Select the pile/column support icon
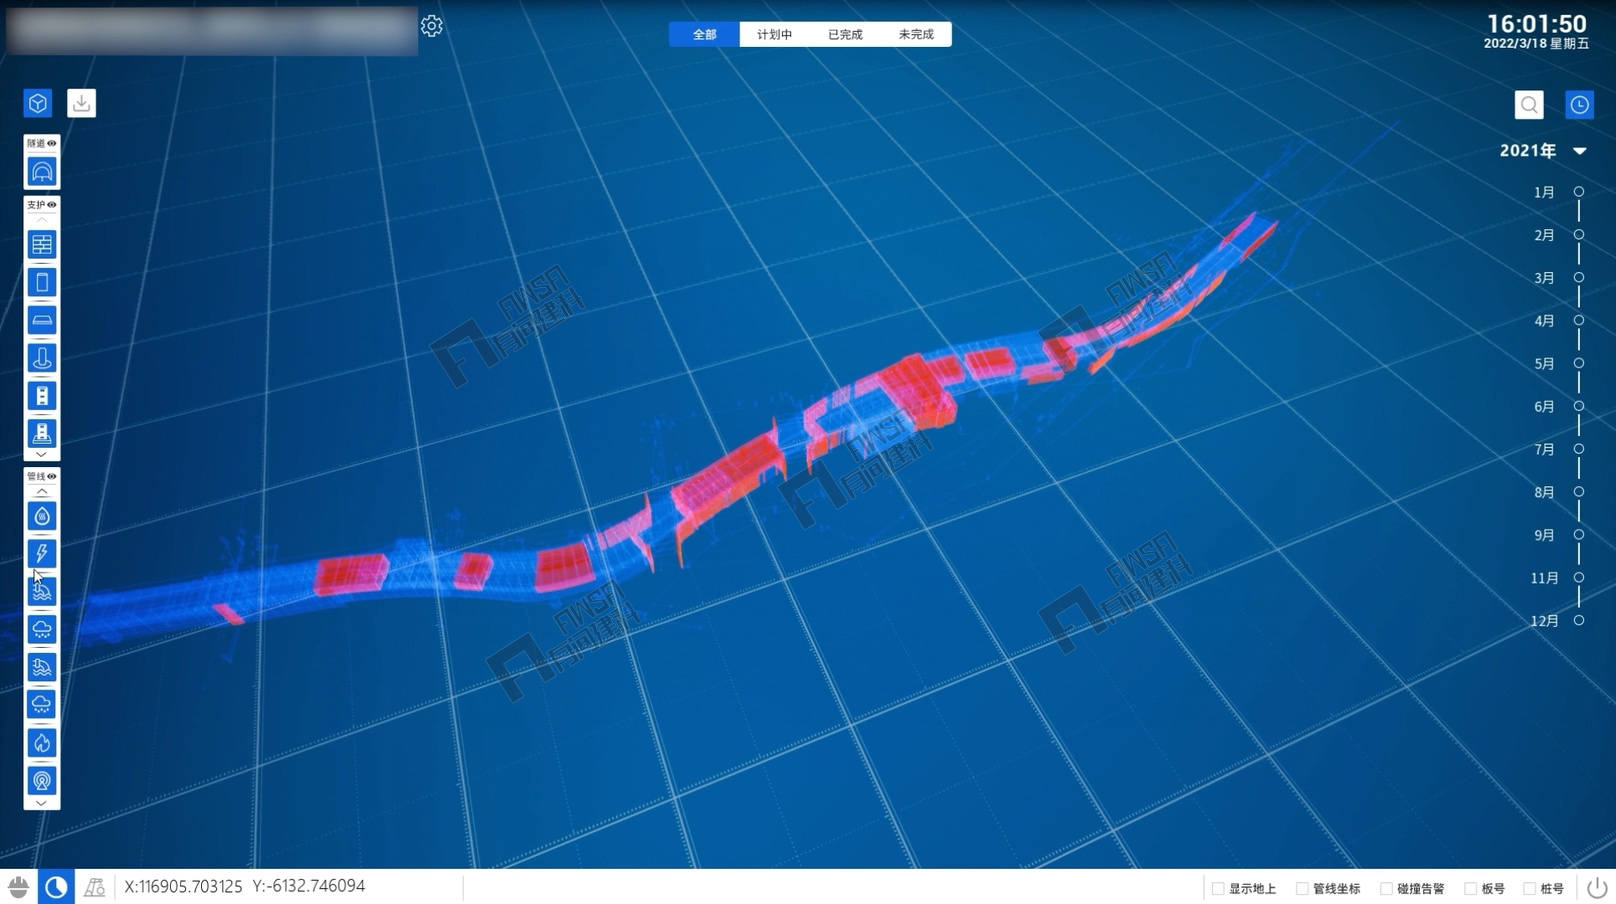 (x=42, y=358)
